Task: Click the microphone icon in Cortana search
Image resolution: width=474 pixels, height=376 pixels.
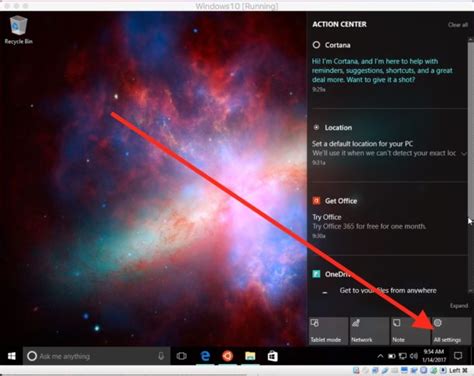Action: coord(161,356)
